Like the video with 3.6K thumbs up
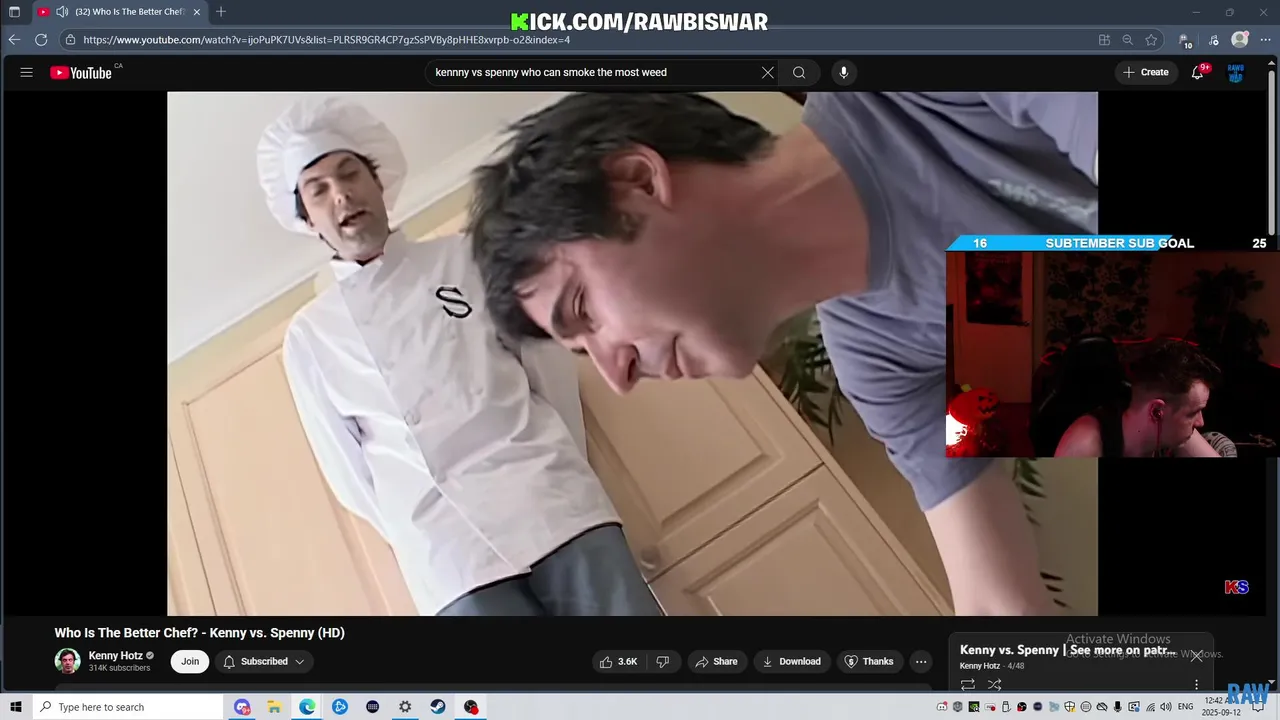 pyautogui.click(x=619, y=661)
